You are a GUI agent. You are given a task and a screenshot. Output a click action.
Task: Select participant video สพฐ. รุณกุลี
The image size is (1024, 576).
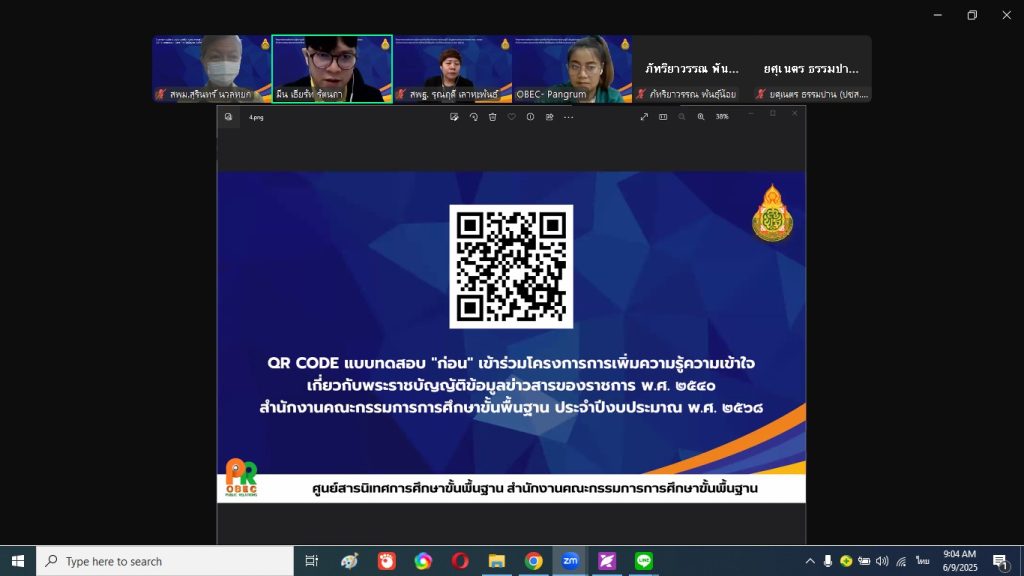[x=453, y=69]
